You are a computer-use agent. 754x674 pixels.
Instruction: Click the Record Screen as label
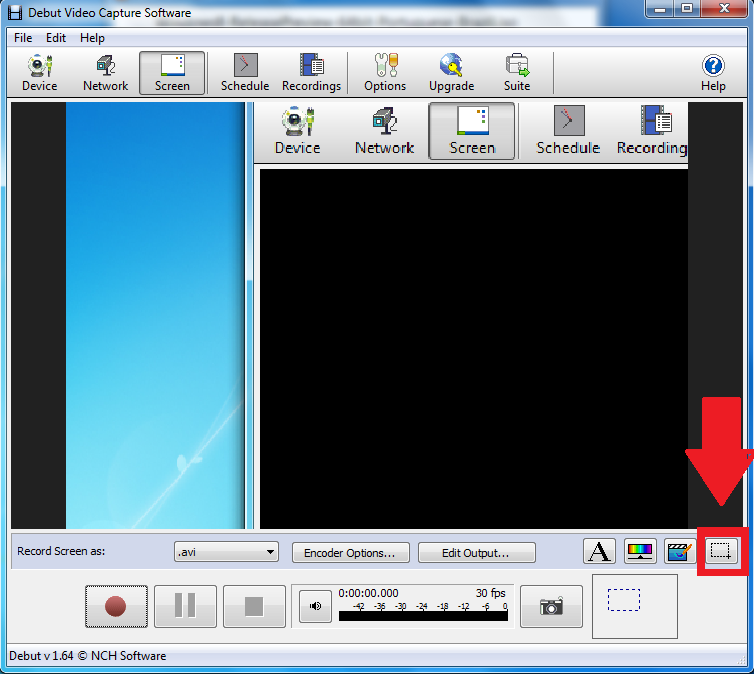point(61,551)
